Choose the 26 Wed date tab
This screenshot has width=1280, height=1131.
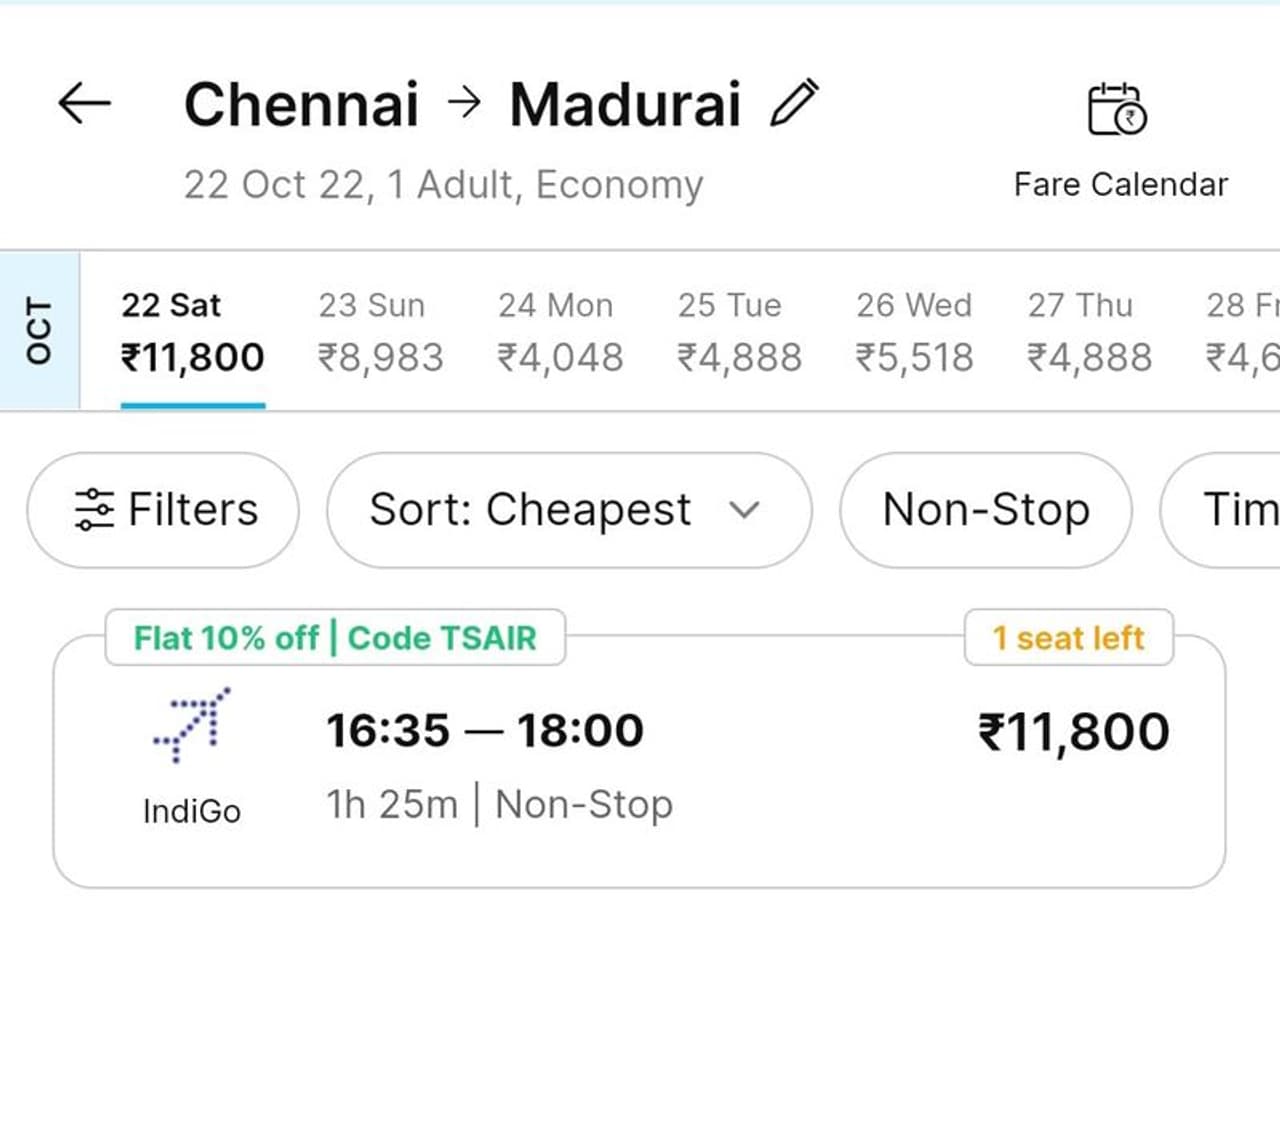(914, 332)
